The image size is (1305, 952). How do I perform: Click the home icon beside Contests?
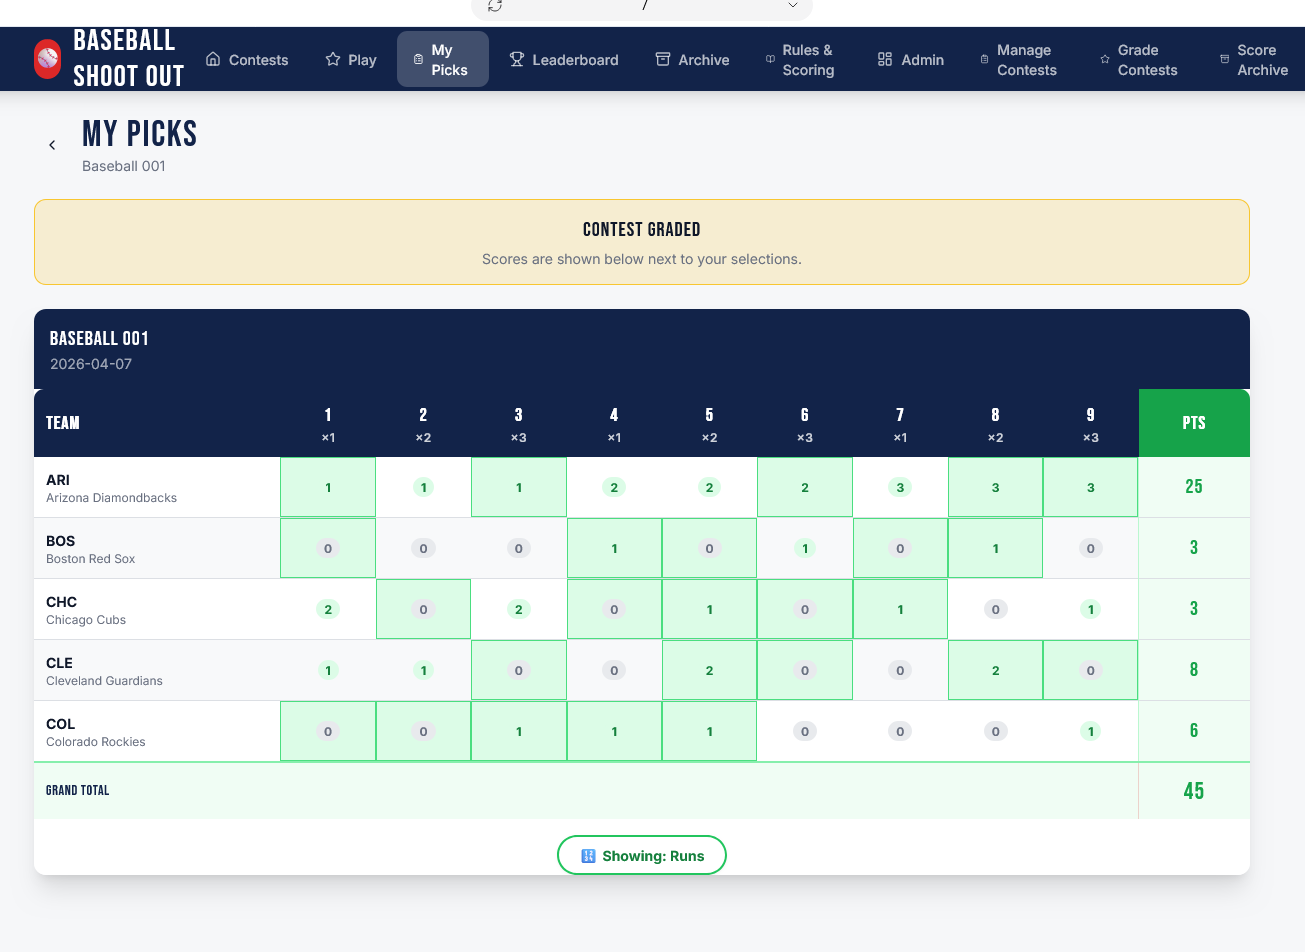tap(213, 59)
